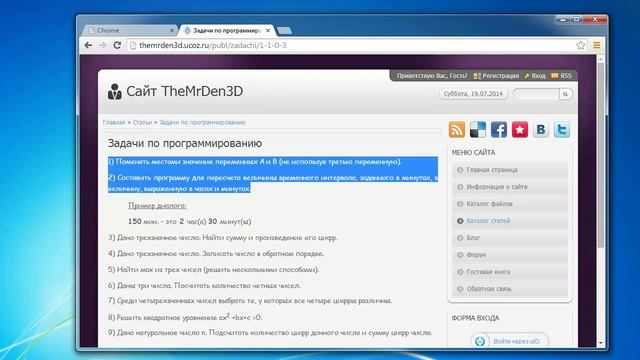
Task: Open 'Информация о сайте' menu item
Action: (510, 187)
